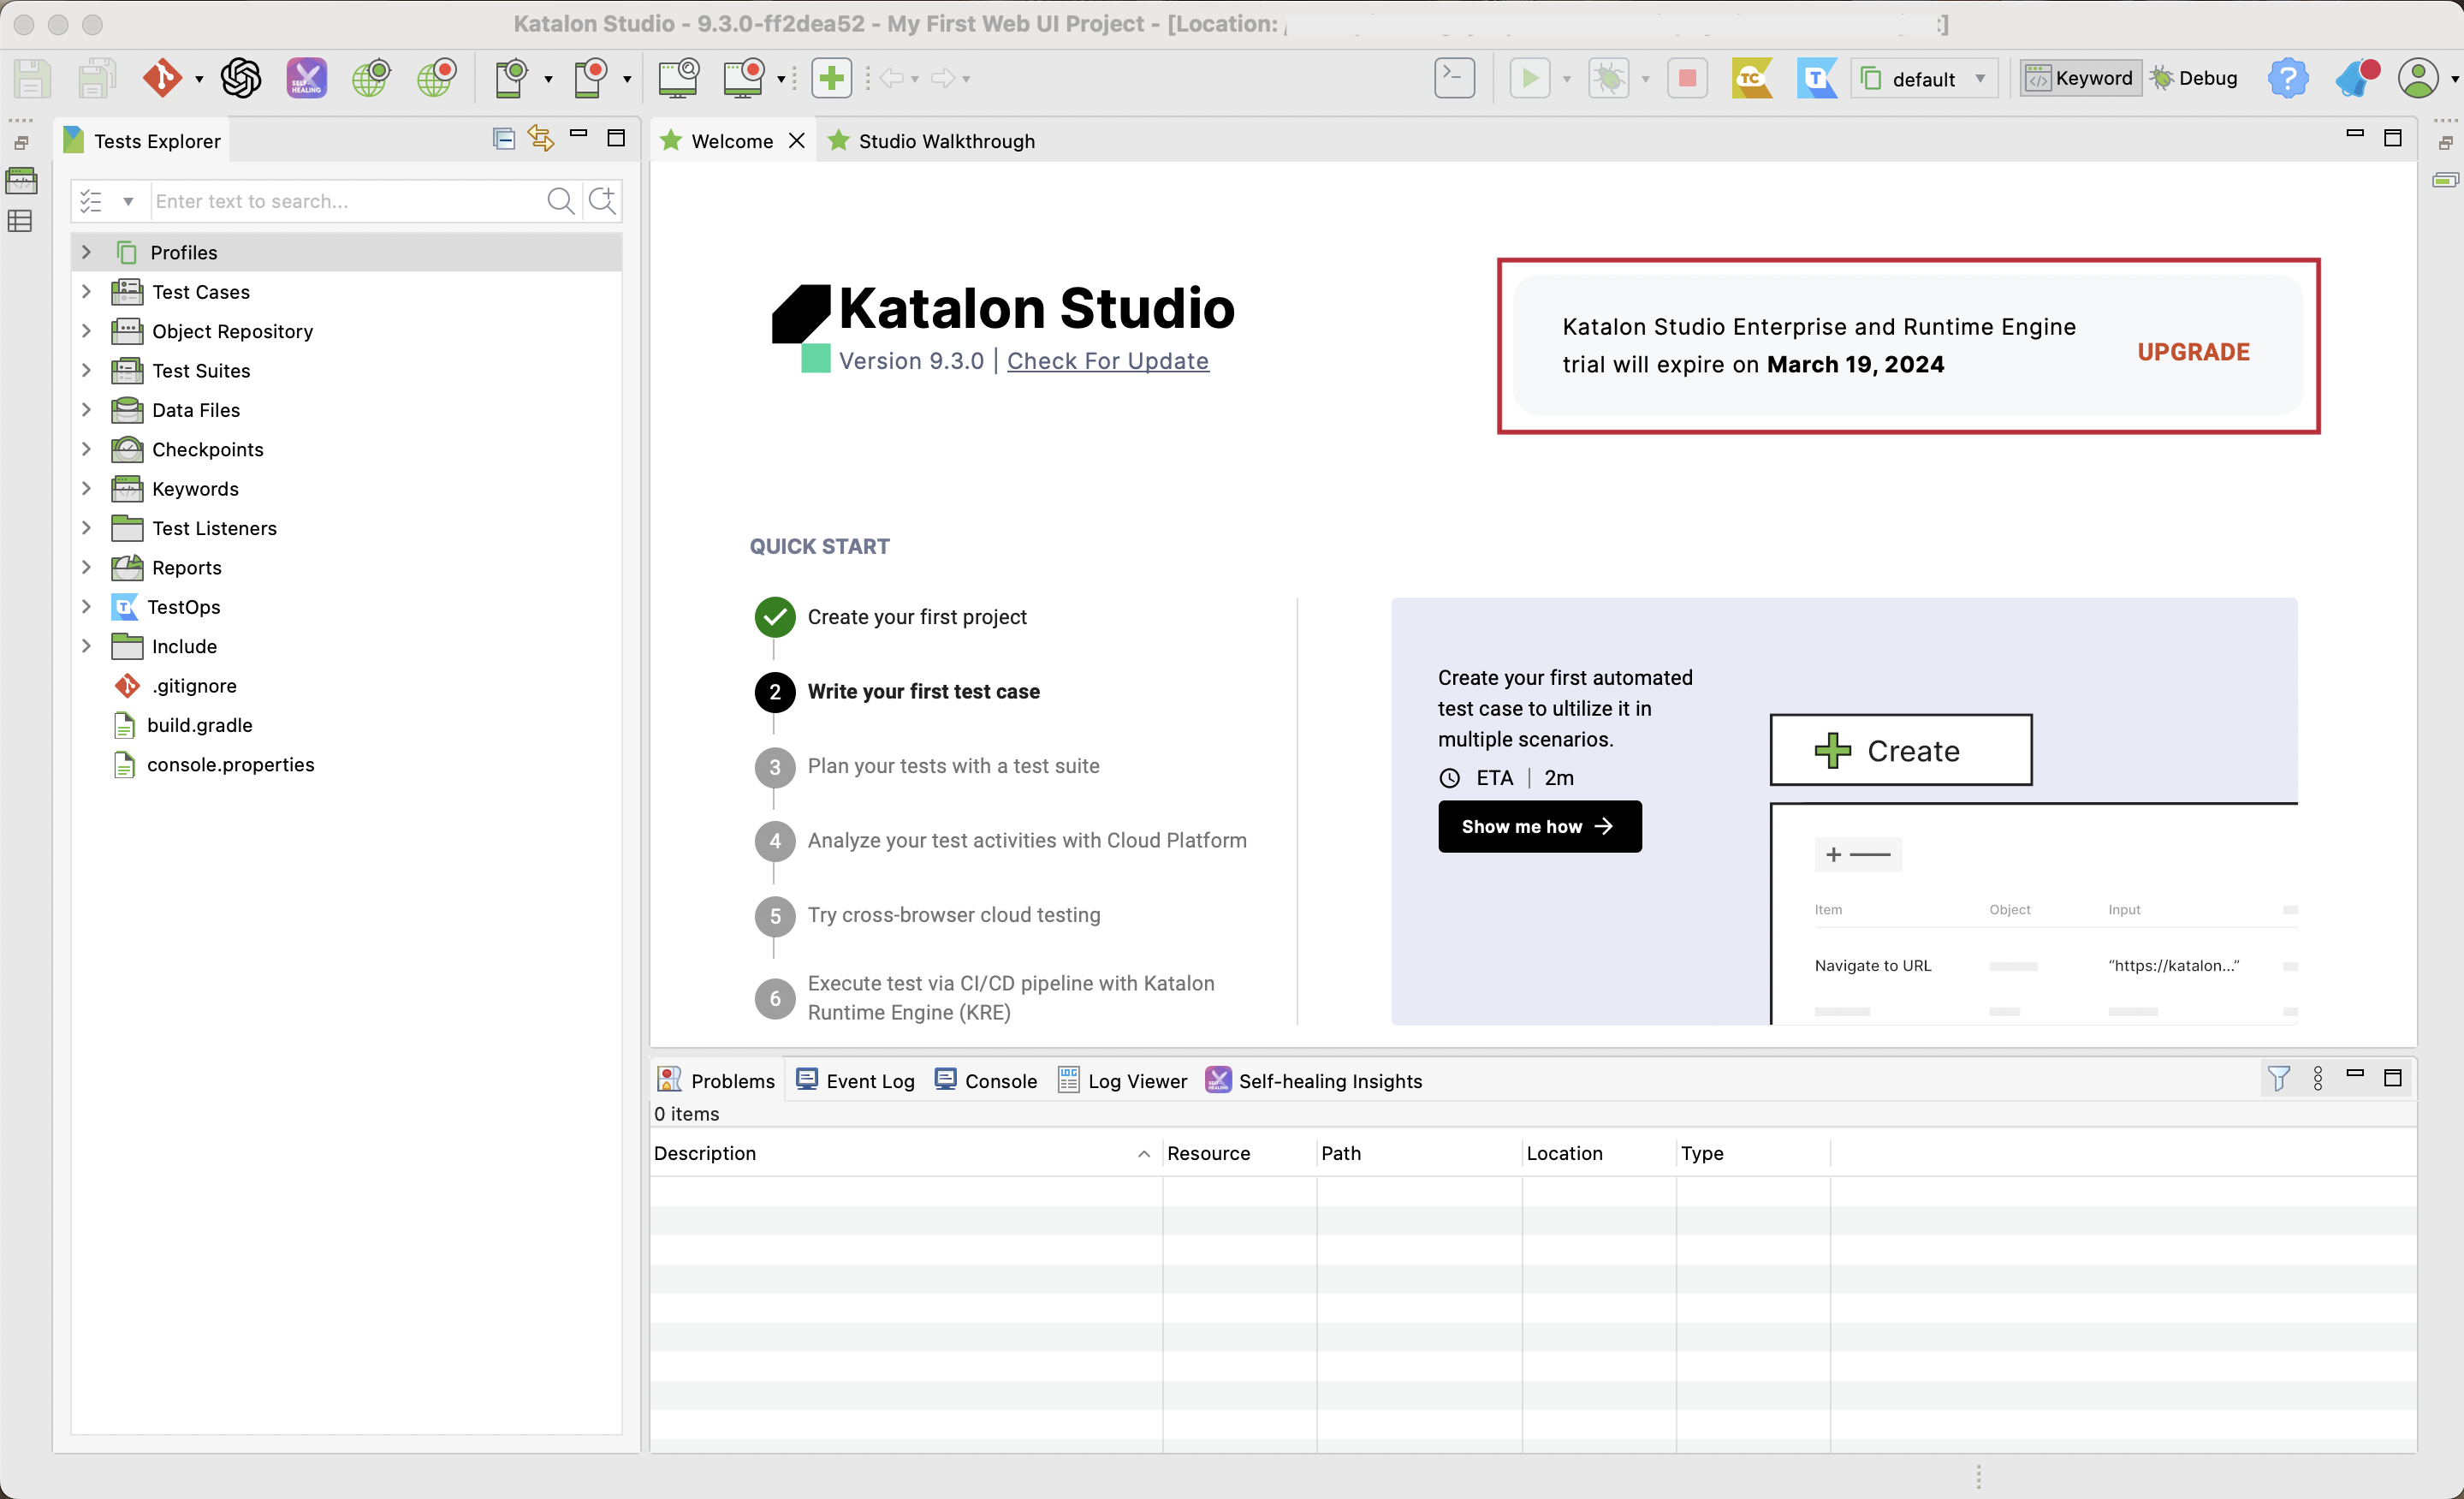Click the search input field in Tests Explorer
The height and width of the screenshot is (1499, 2464).
pos(343,199)
